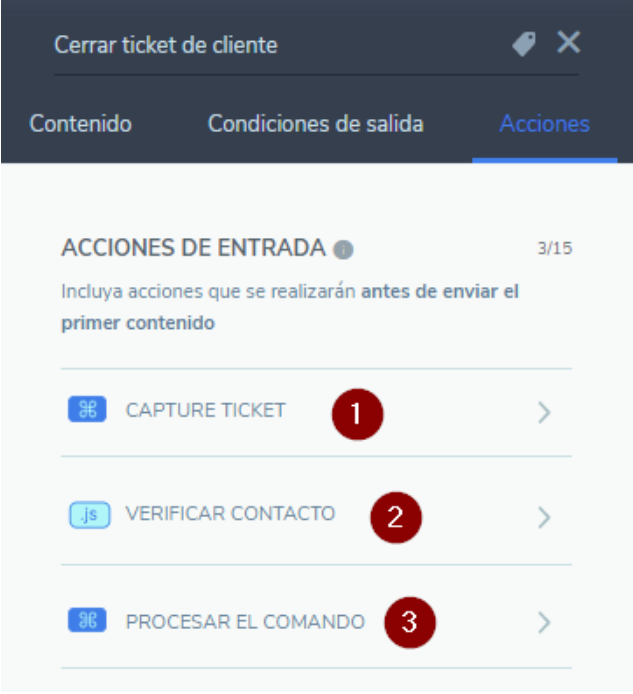Viewport: 633px width, 694px height.
Task: Open the PROCESAR EL COMANDO action
Action: (316, 617)
